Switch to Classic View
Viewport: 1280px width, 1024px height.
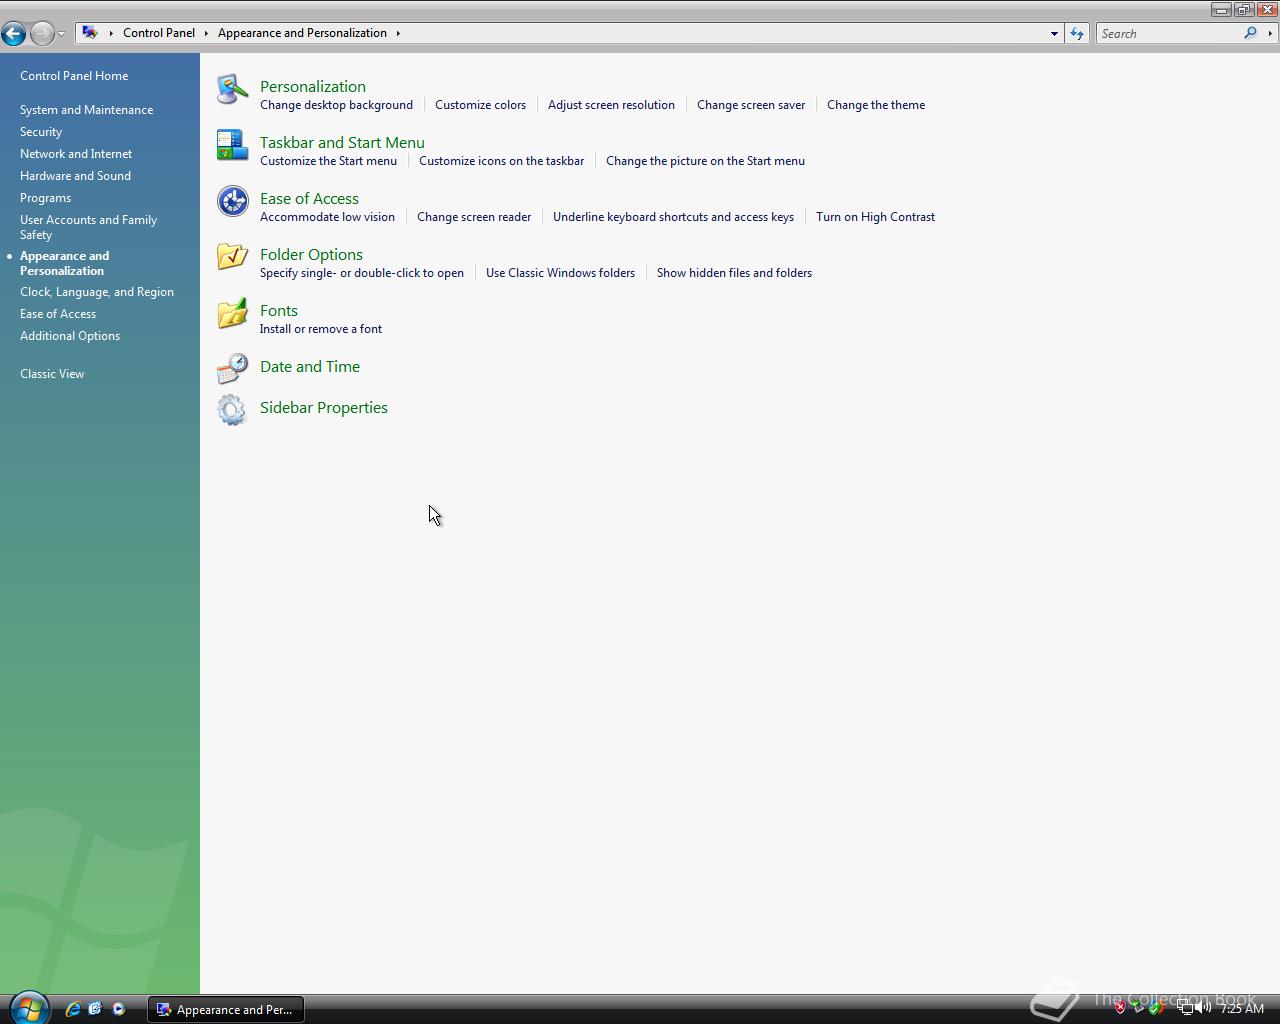52,374
